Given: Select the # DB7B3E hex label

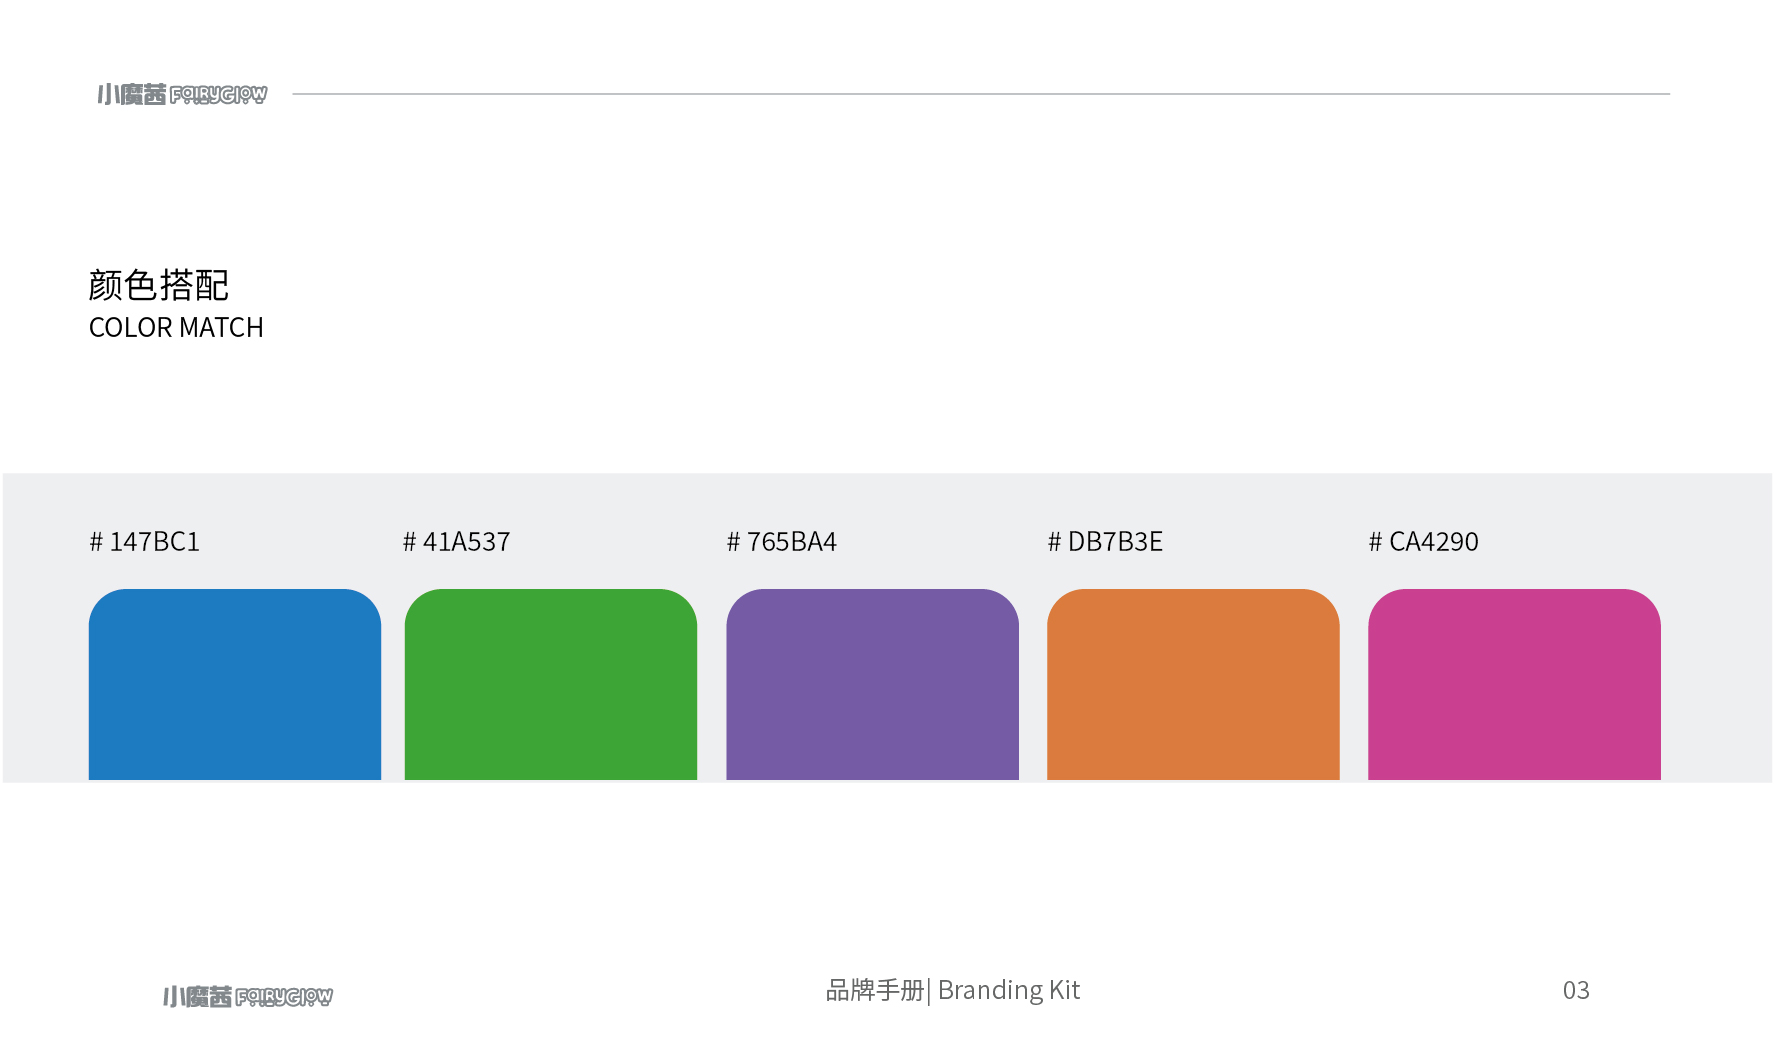Looking at the screenshot, I should pos(1105,542).
